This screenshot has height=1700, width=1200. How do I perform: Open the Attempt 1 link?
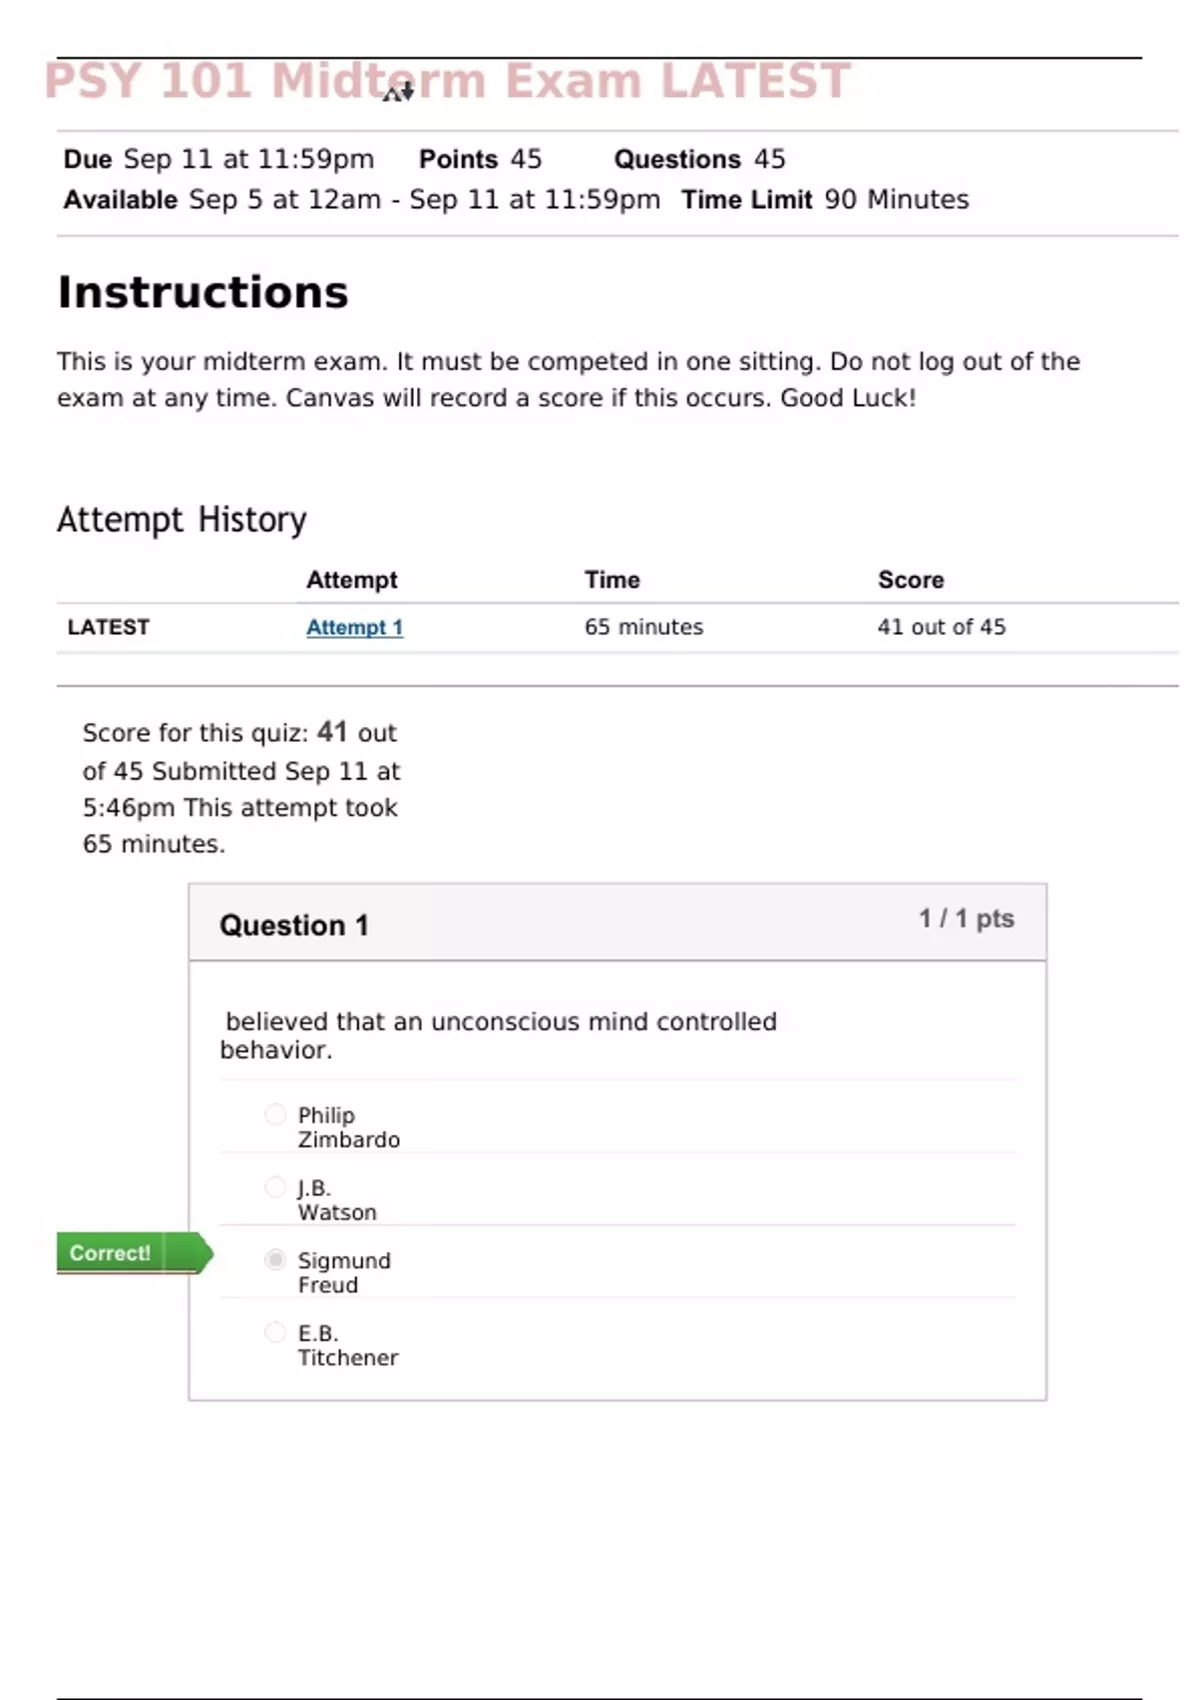click(354, 627)
